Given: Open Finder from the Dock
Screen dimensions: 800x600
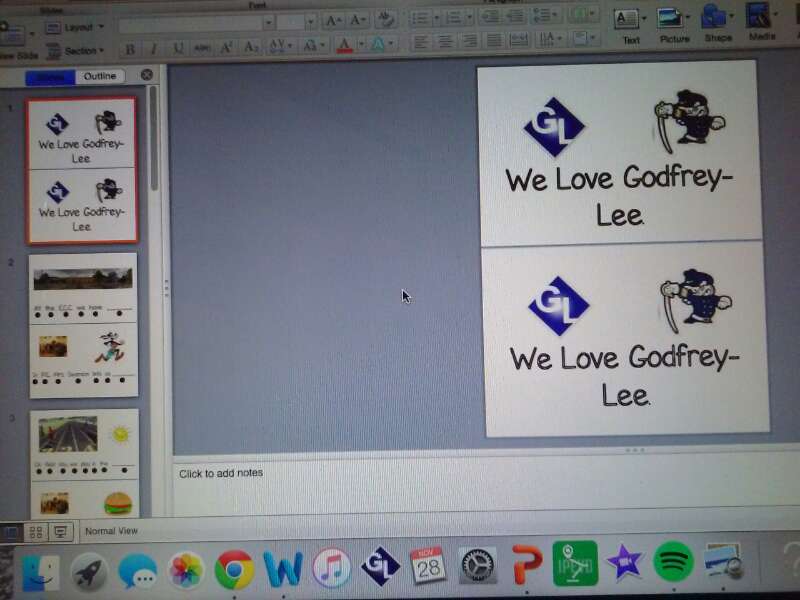Looking at the screenshot, I should coord(40,573).
